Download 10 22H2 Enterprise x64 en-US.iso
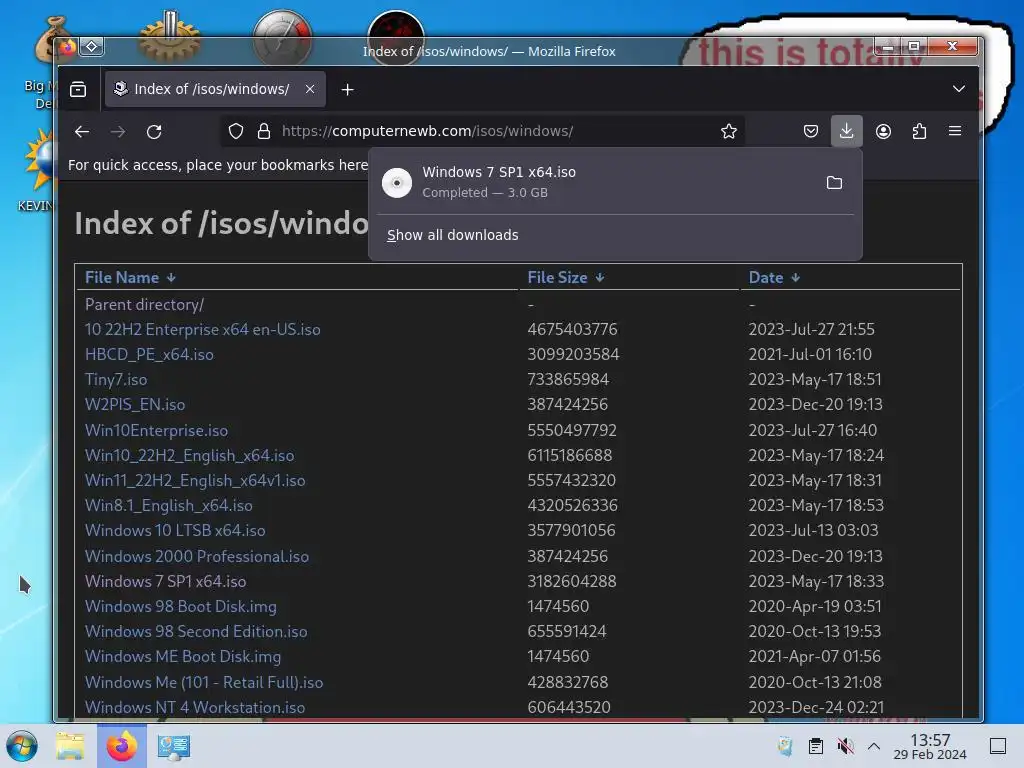This screenshot has width=1024, height=768. [x=202, y=329]
